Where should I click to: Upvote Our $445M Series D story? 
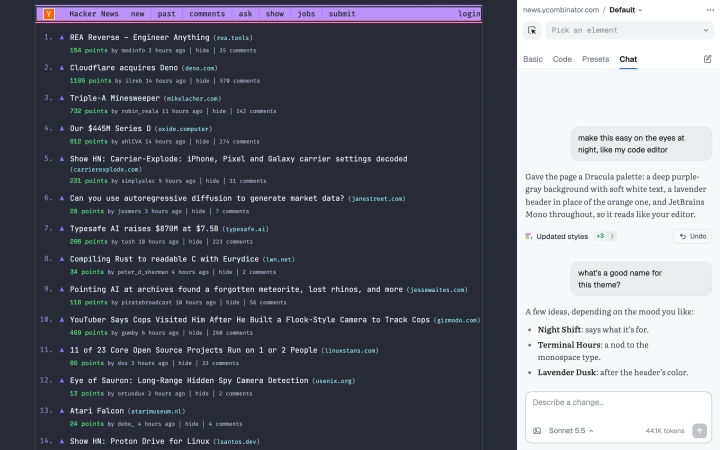coord(62,129)
